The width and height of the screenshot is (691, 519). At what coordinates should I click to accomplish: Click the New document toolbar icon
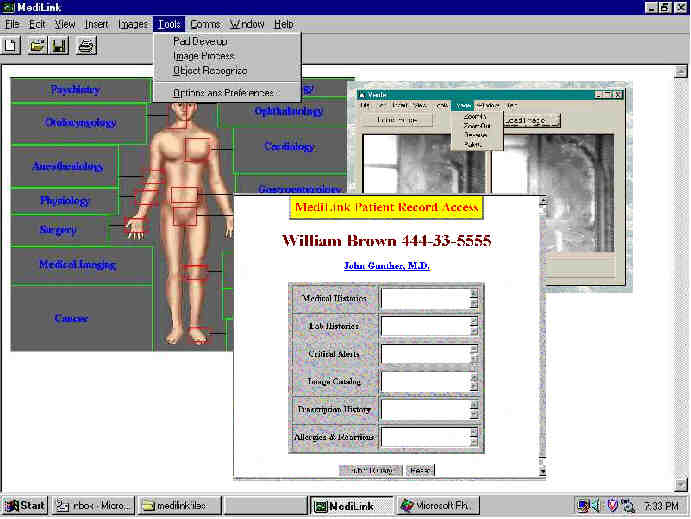coord(11,45)
